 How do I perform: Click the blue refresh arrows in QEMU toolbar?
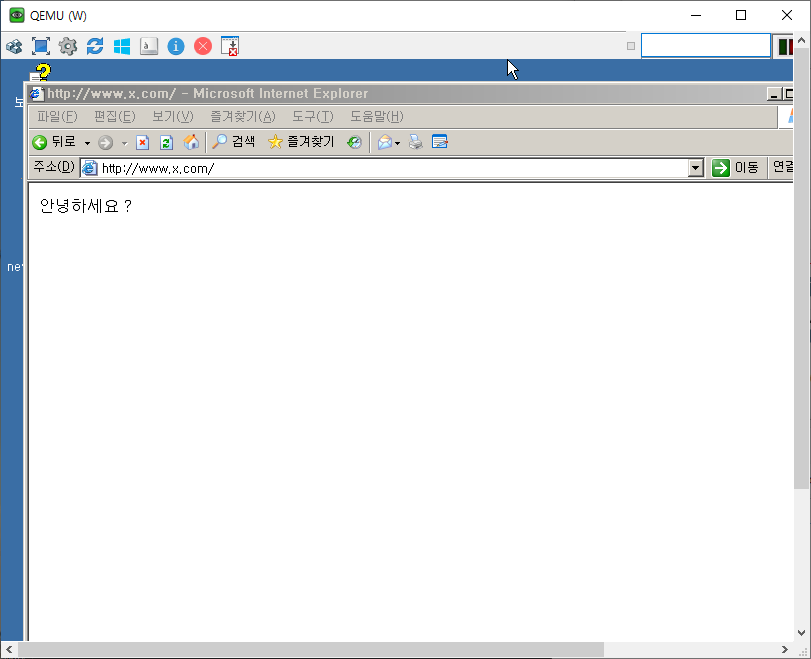[x=95, y=47]
